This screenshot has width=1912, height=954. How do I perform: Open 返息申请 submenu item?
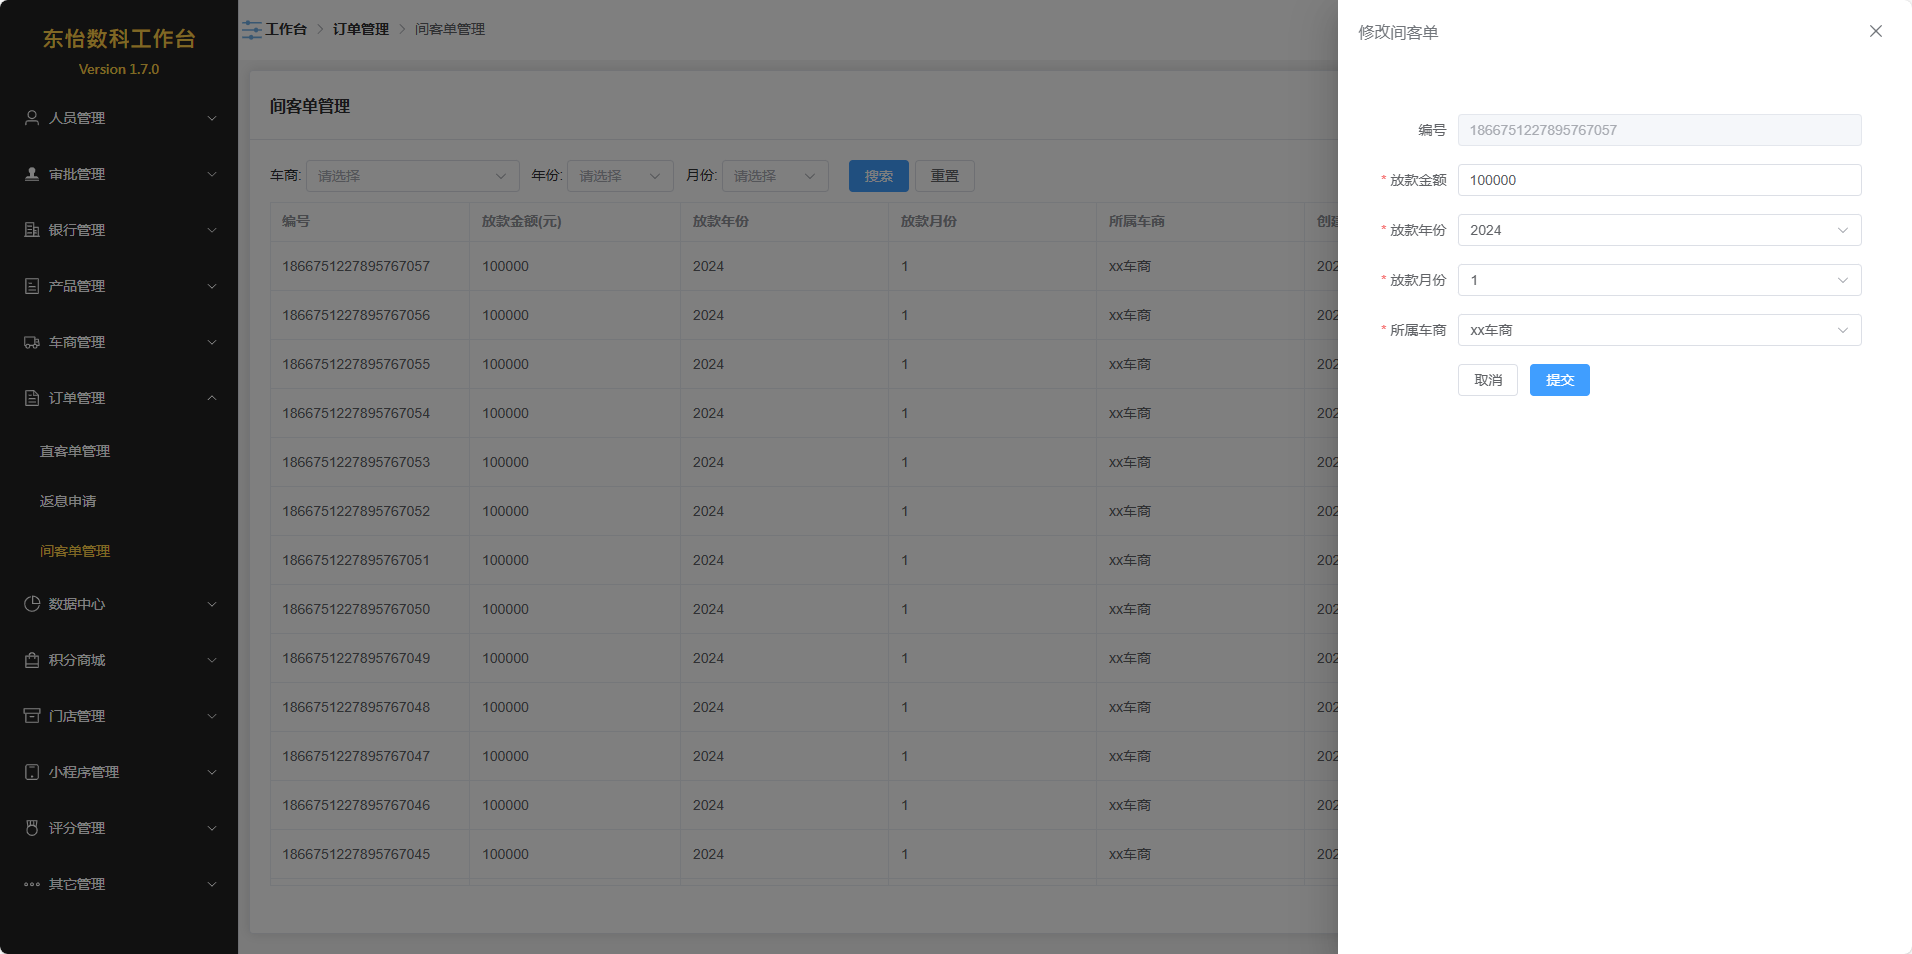[x=68, y=501]
